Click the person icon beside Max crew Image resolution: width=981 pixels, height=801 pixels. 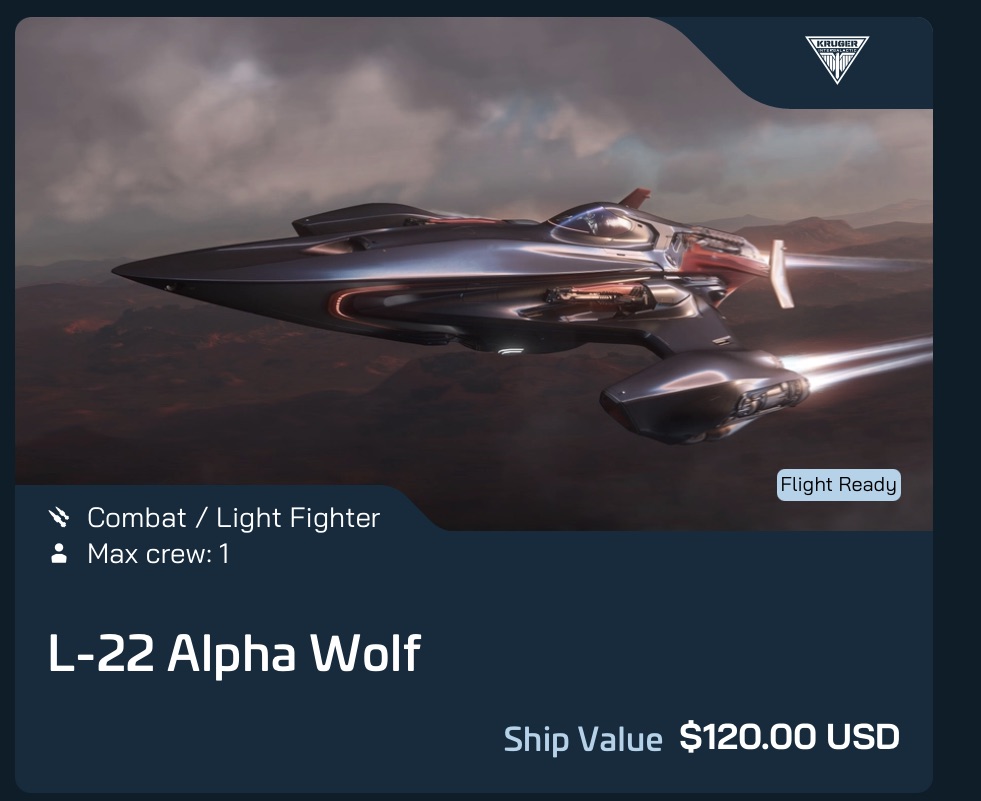[59, 554]
